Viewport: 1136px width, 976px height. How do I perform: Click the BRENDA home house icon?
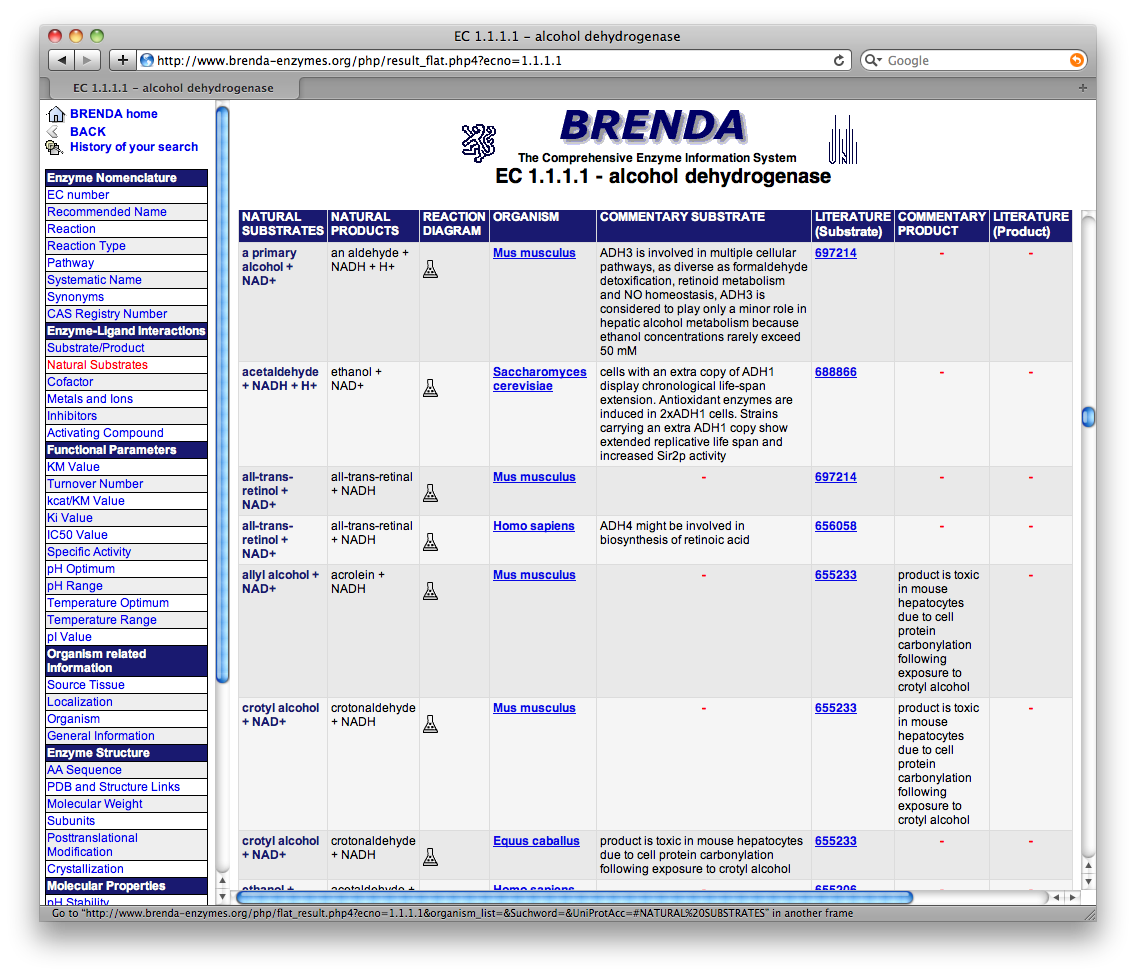[56, 114]
